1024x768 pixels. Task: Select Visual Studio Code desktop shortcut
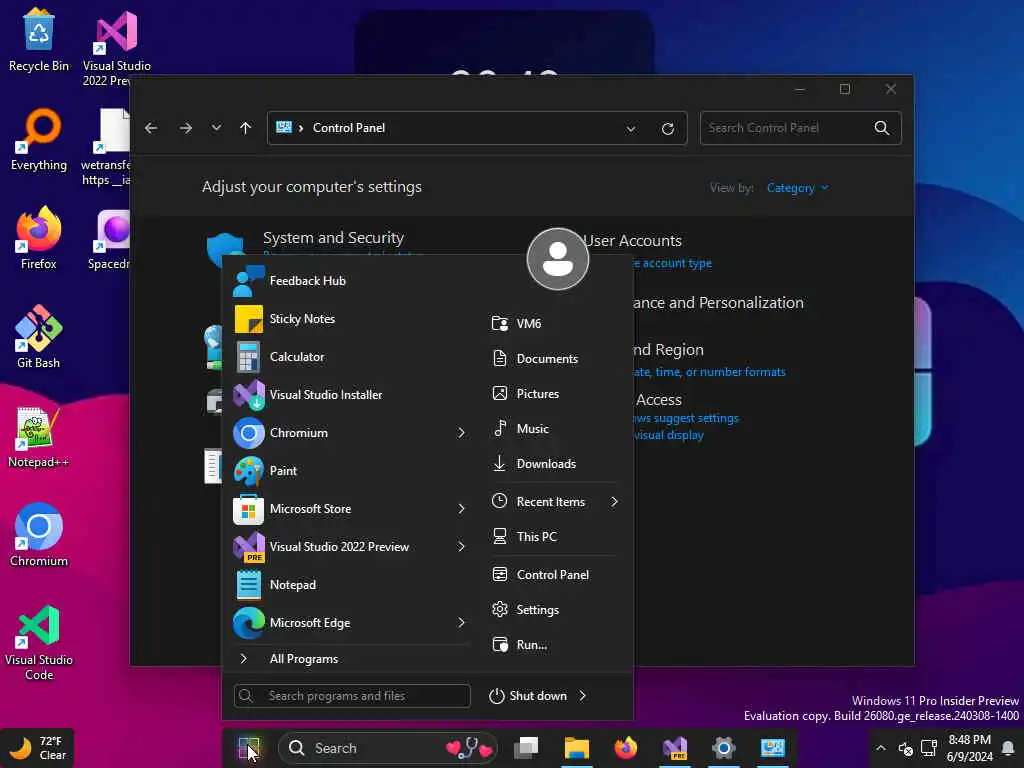(39, 643)
